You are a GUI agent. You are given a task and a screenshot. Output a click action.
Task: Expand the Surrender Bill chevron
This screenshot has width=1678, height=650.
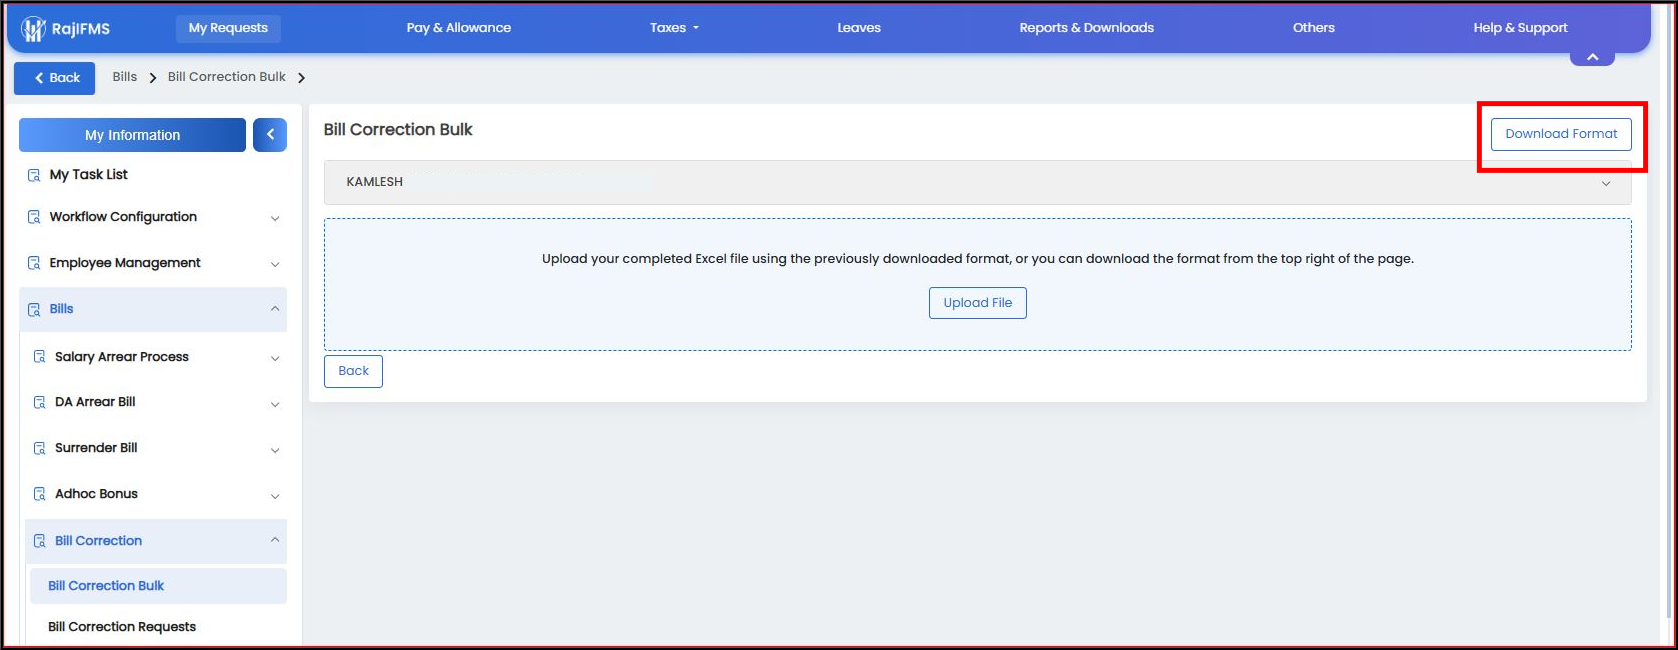275,450
